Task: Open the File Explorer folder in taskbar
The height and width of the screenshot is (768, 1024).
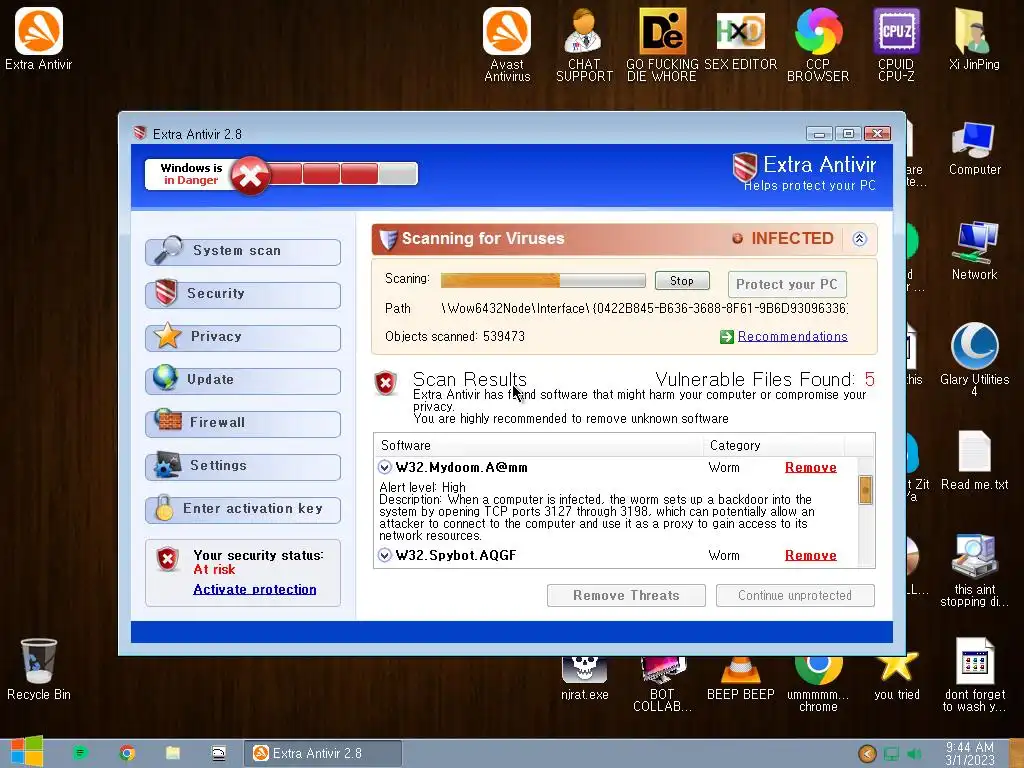Action: [x=172, y=753]
